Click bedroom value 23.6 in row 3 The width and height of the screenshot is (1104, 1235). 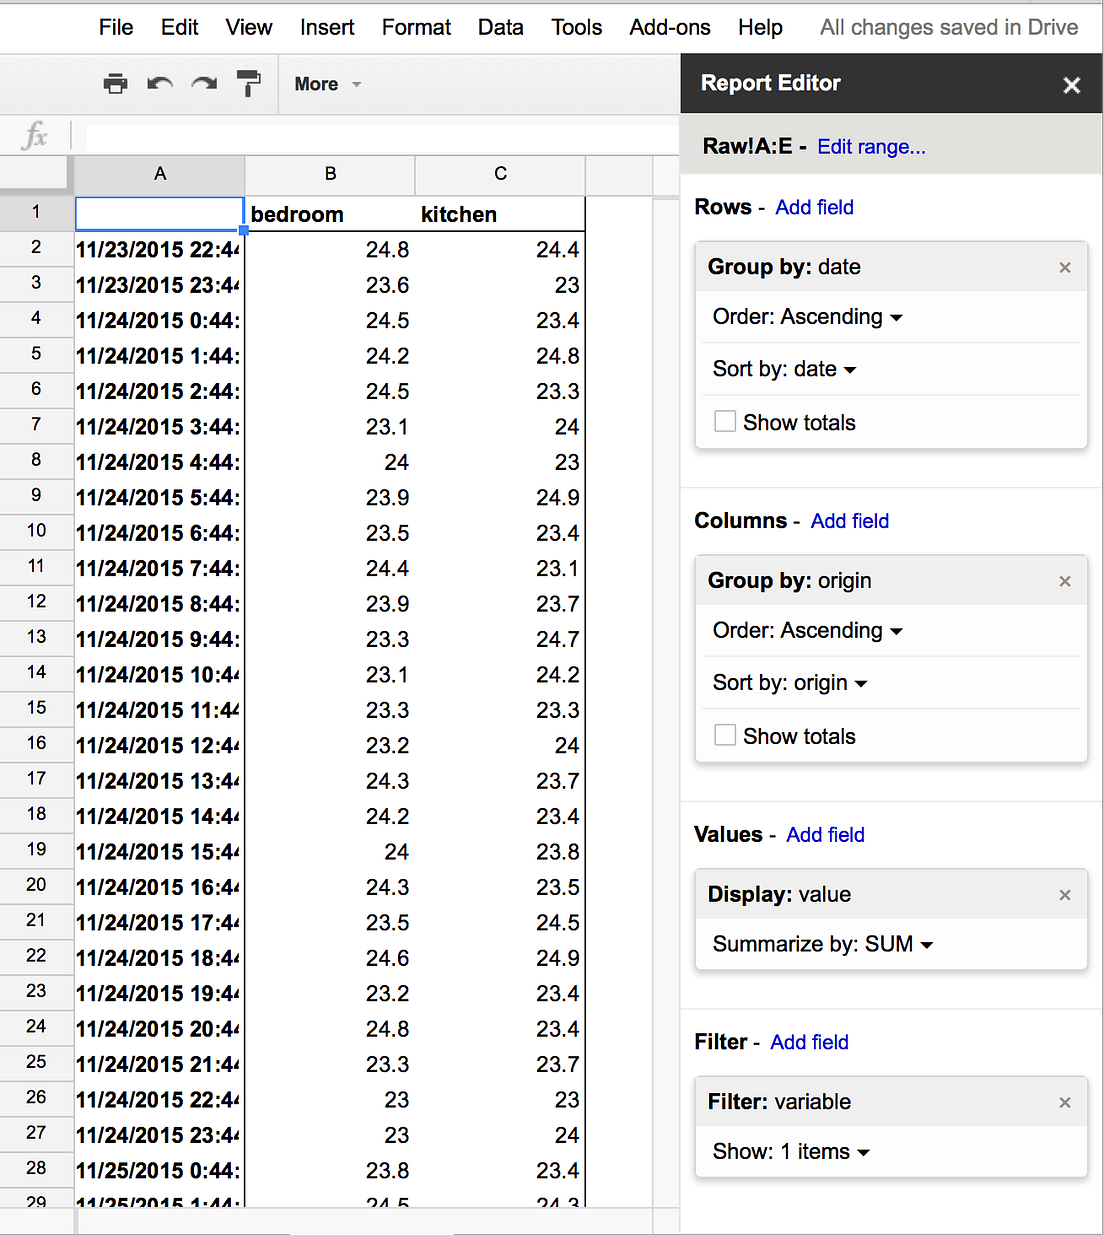(330, 286)
